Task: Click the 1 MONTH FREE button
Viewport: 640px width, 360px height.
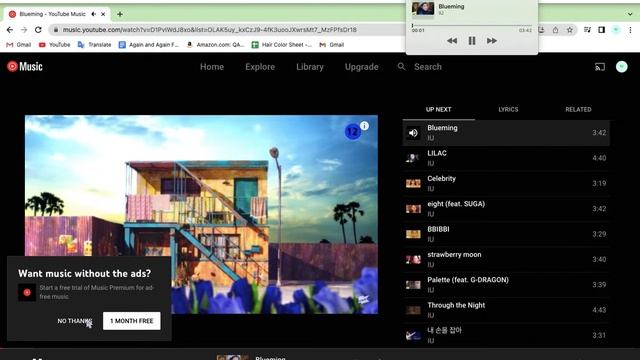Action: point(131,321)
